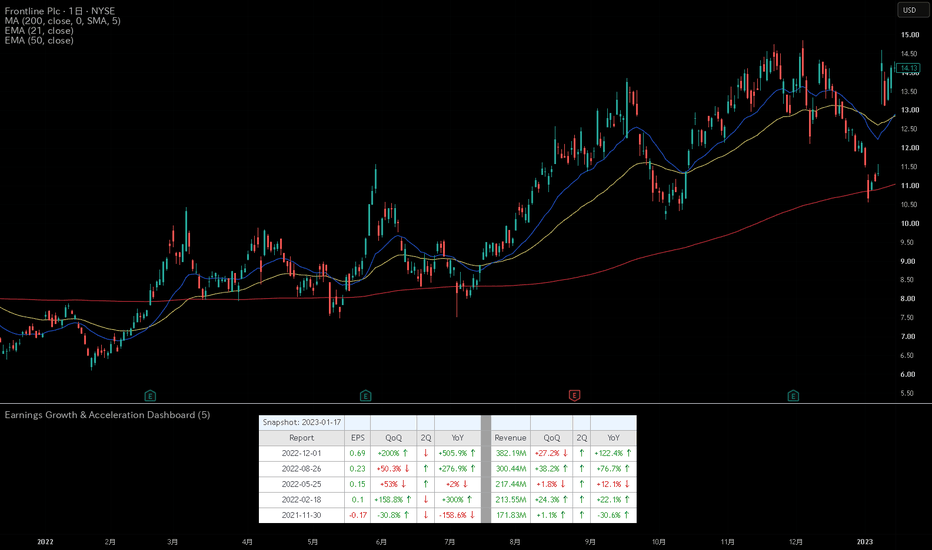Image resolution: width=932 pixels, height=550 pixels.
Task: Click the +505.9% EPS YoY cell
Action: click(457, 453)
